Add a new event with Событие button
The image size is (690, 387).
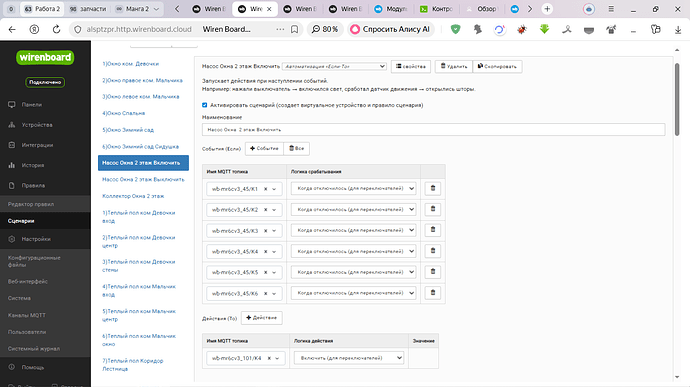click(264, 148)
